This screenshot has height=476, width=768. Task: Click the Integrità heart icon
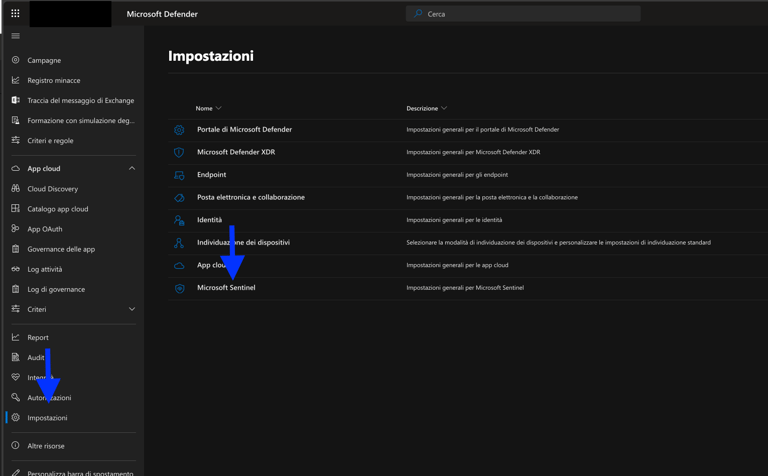point(16,377)
